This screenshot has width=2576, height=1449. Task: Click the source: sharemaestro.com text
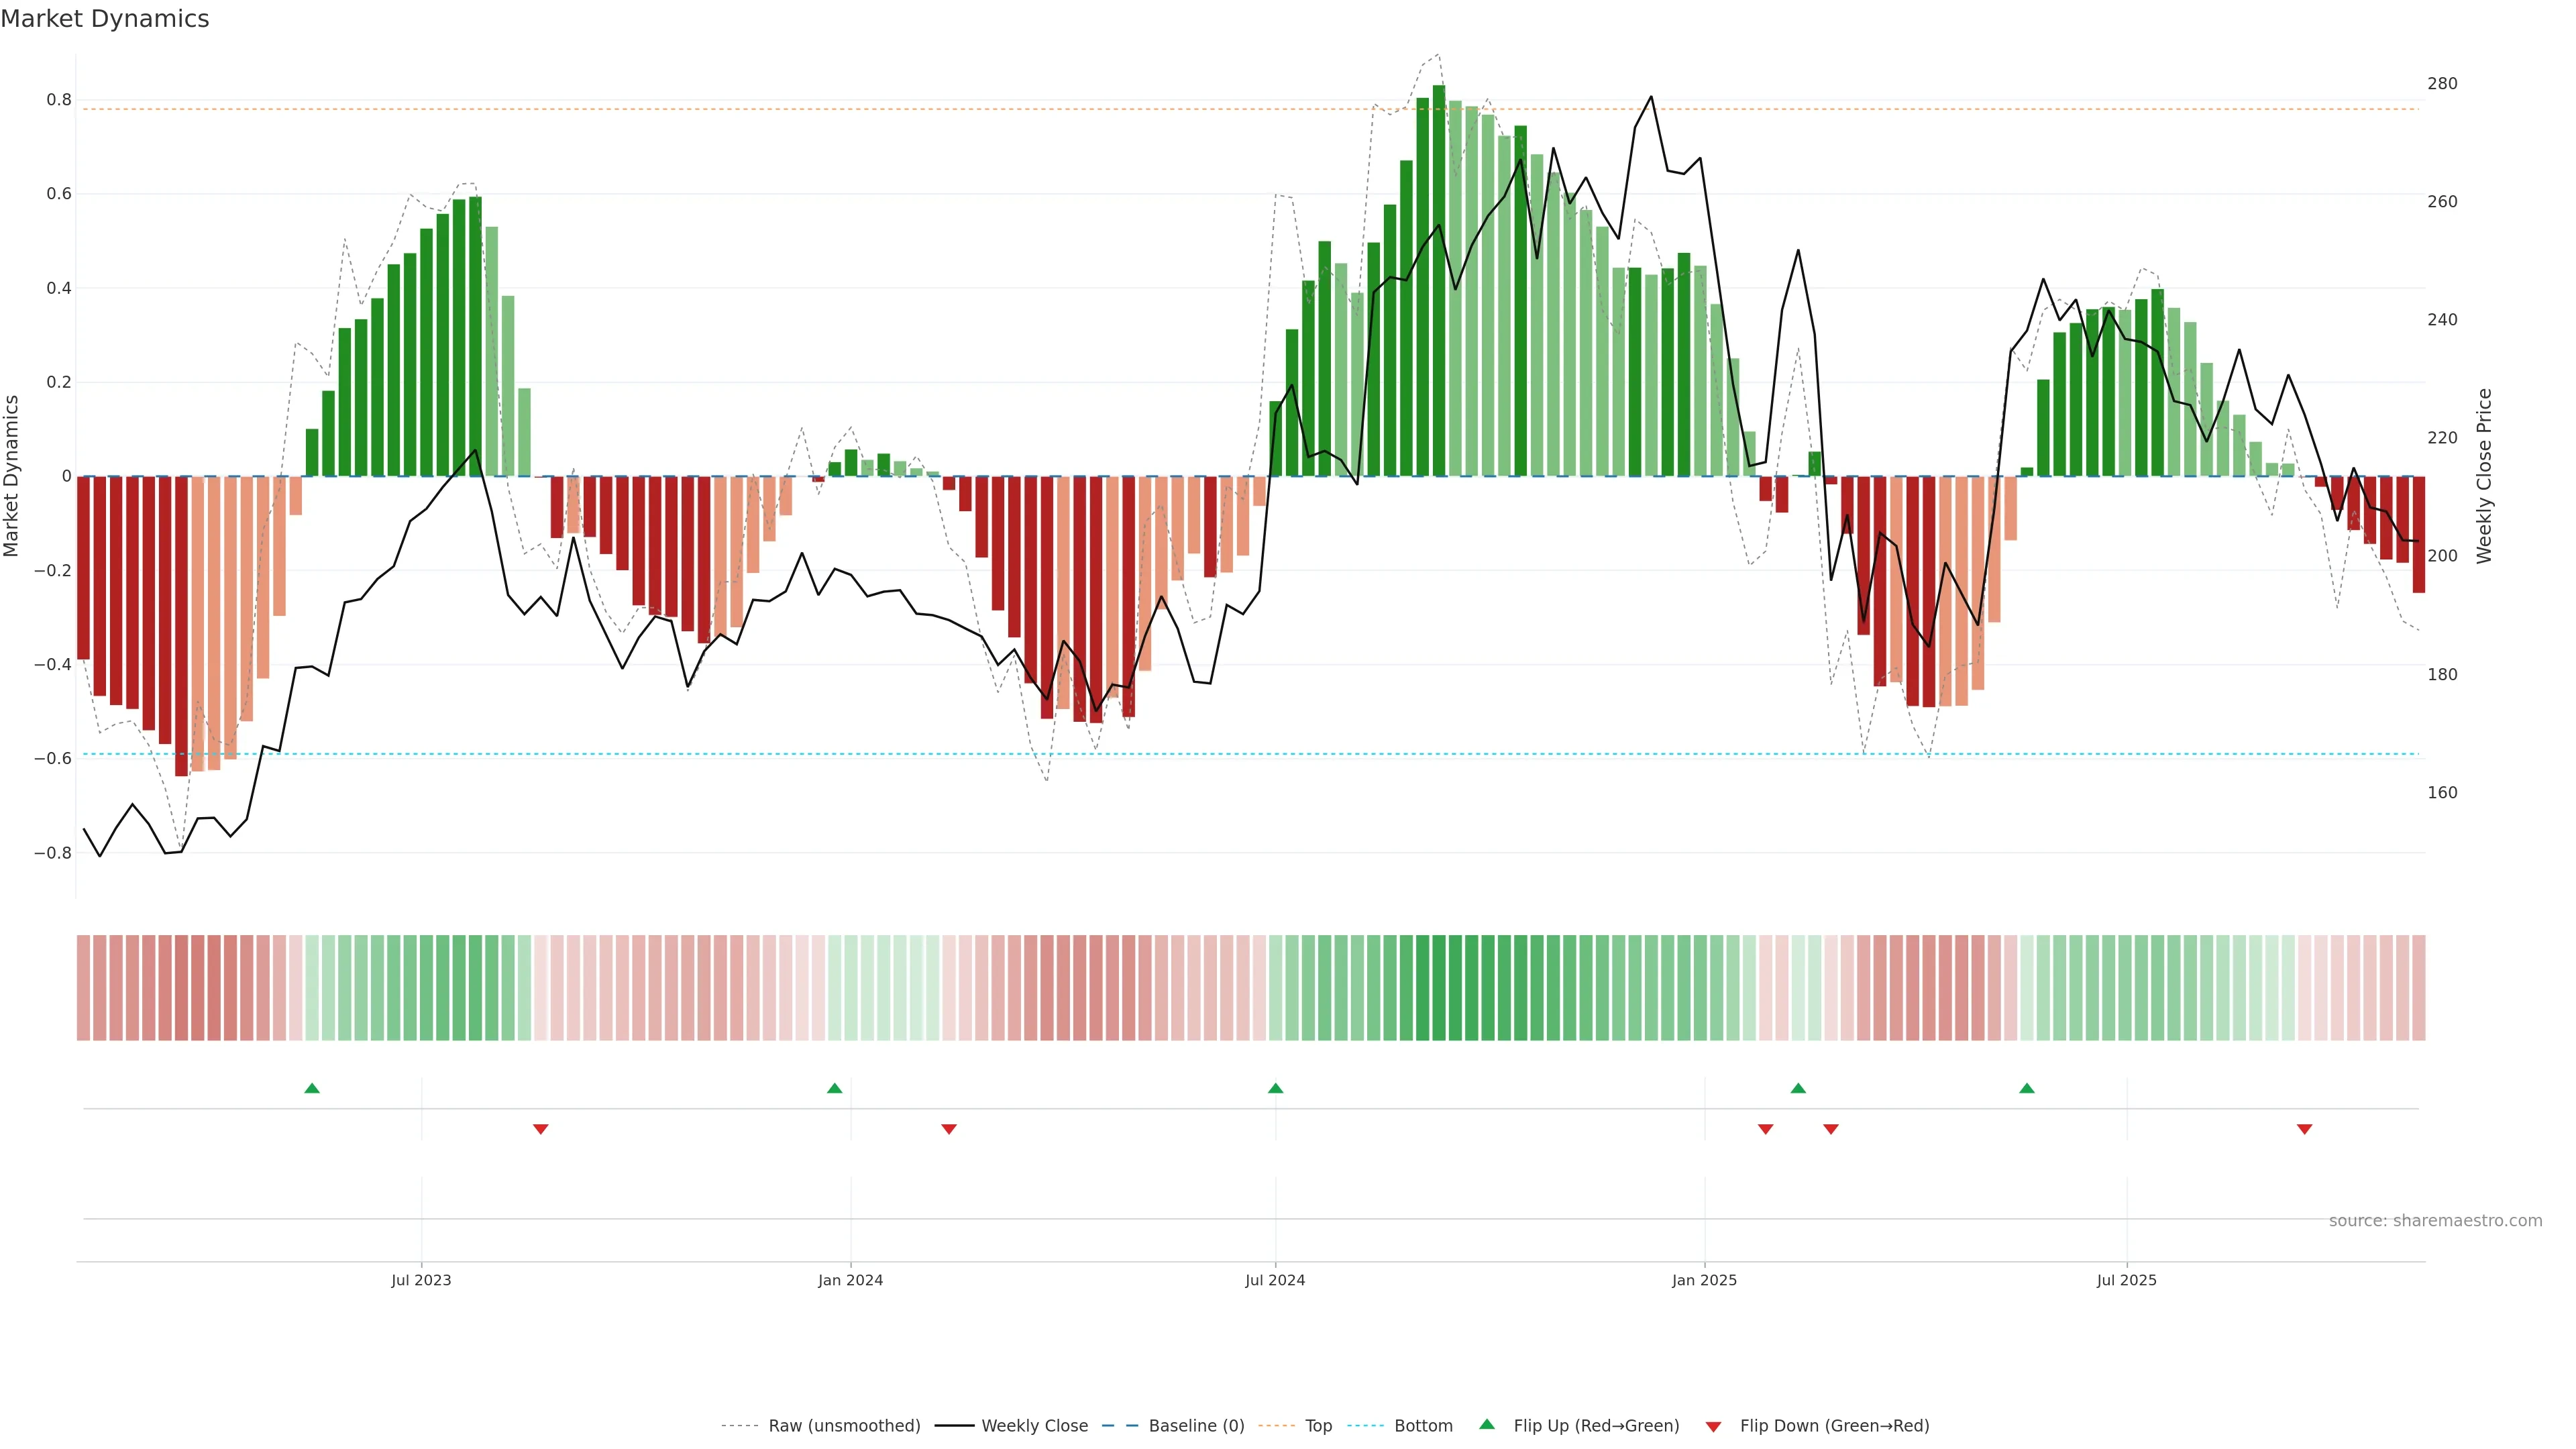click(2435, 1221)
